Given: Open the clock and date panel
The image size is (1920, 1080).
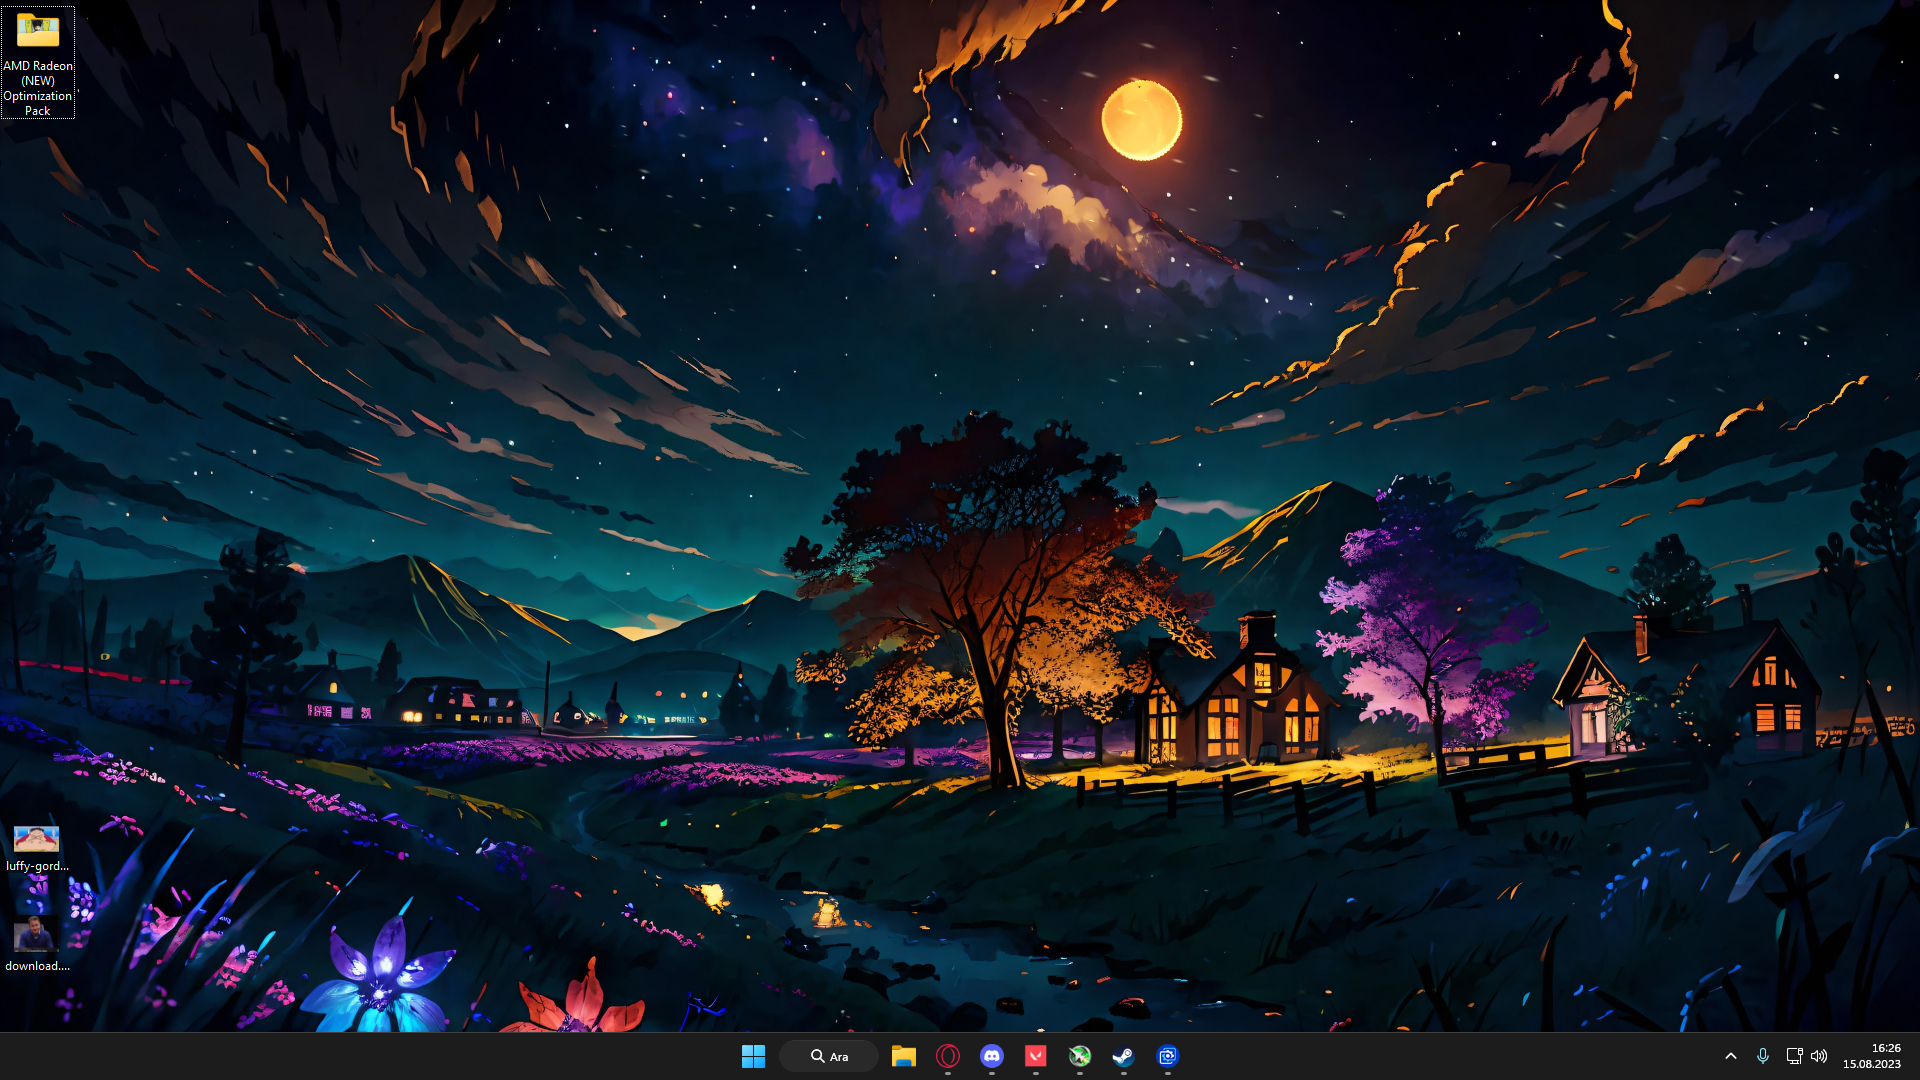Looking at the screenshot, I should click(1872, 1056).
